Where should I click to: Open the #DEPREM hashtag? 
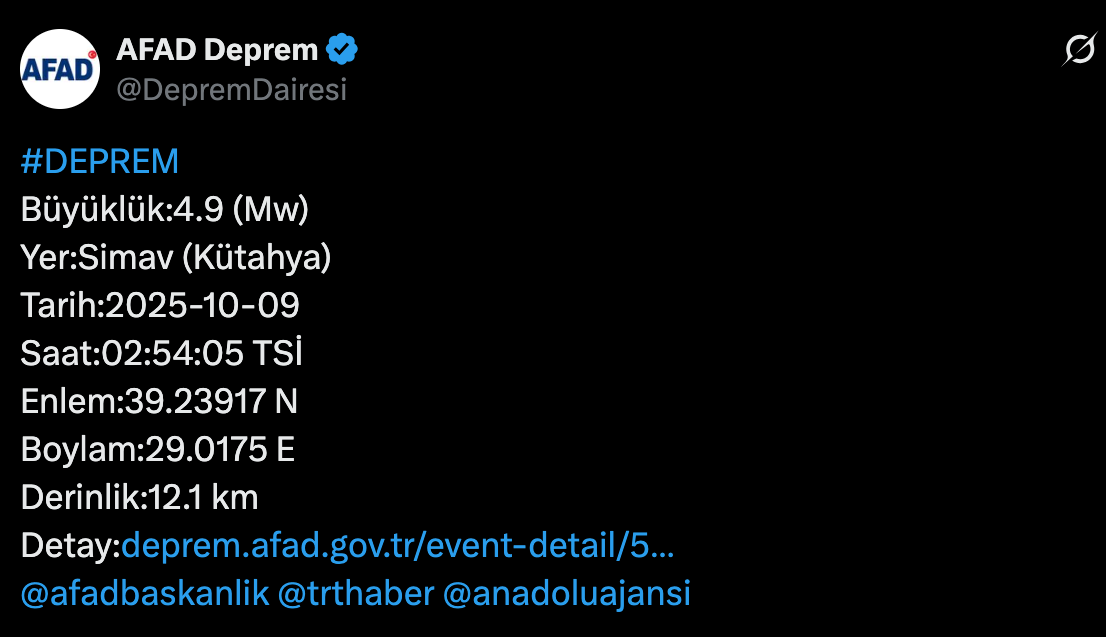click(x=99, y=161)
